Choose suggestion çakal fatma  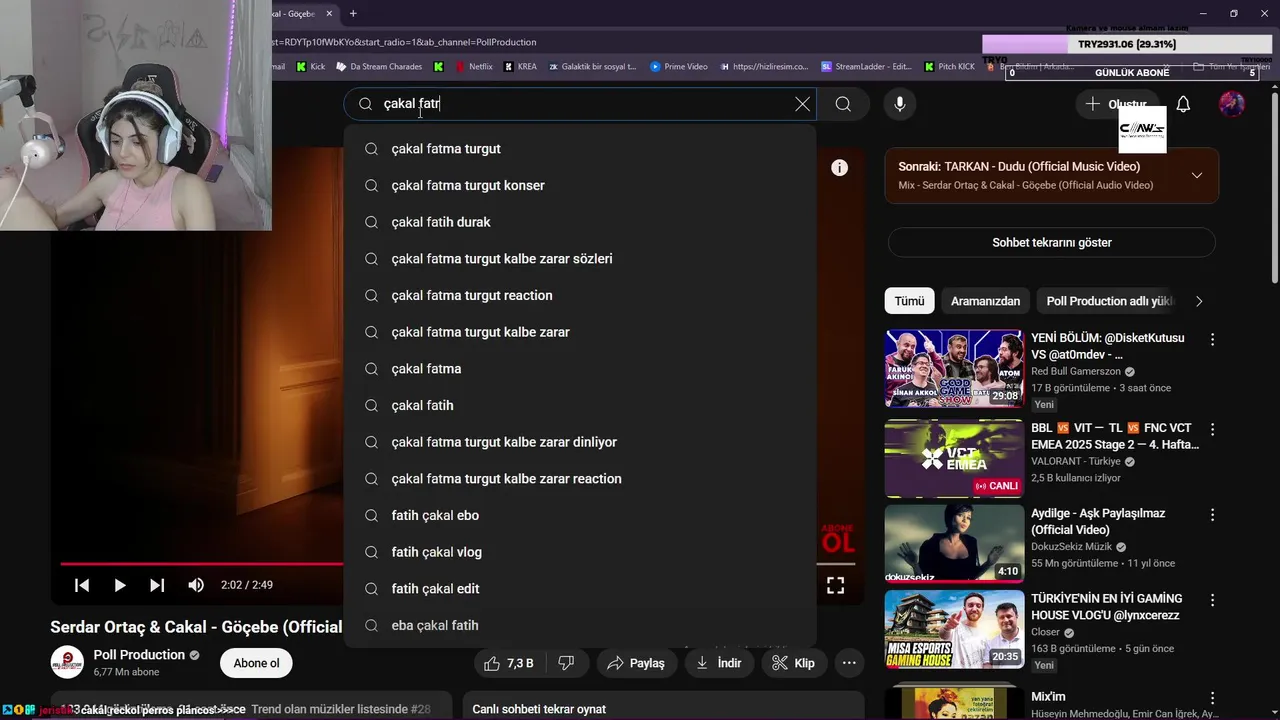point(580,369)
